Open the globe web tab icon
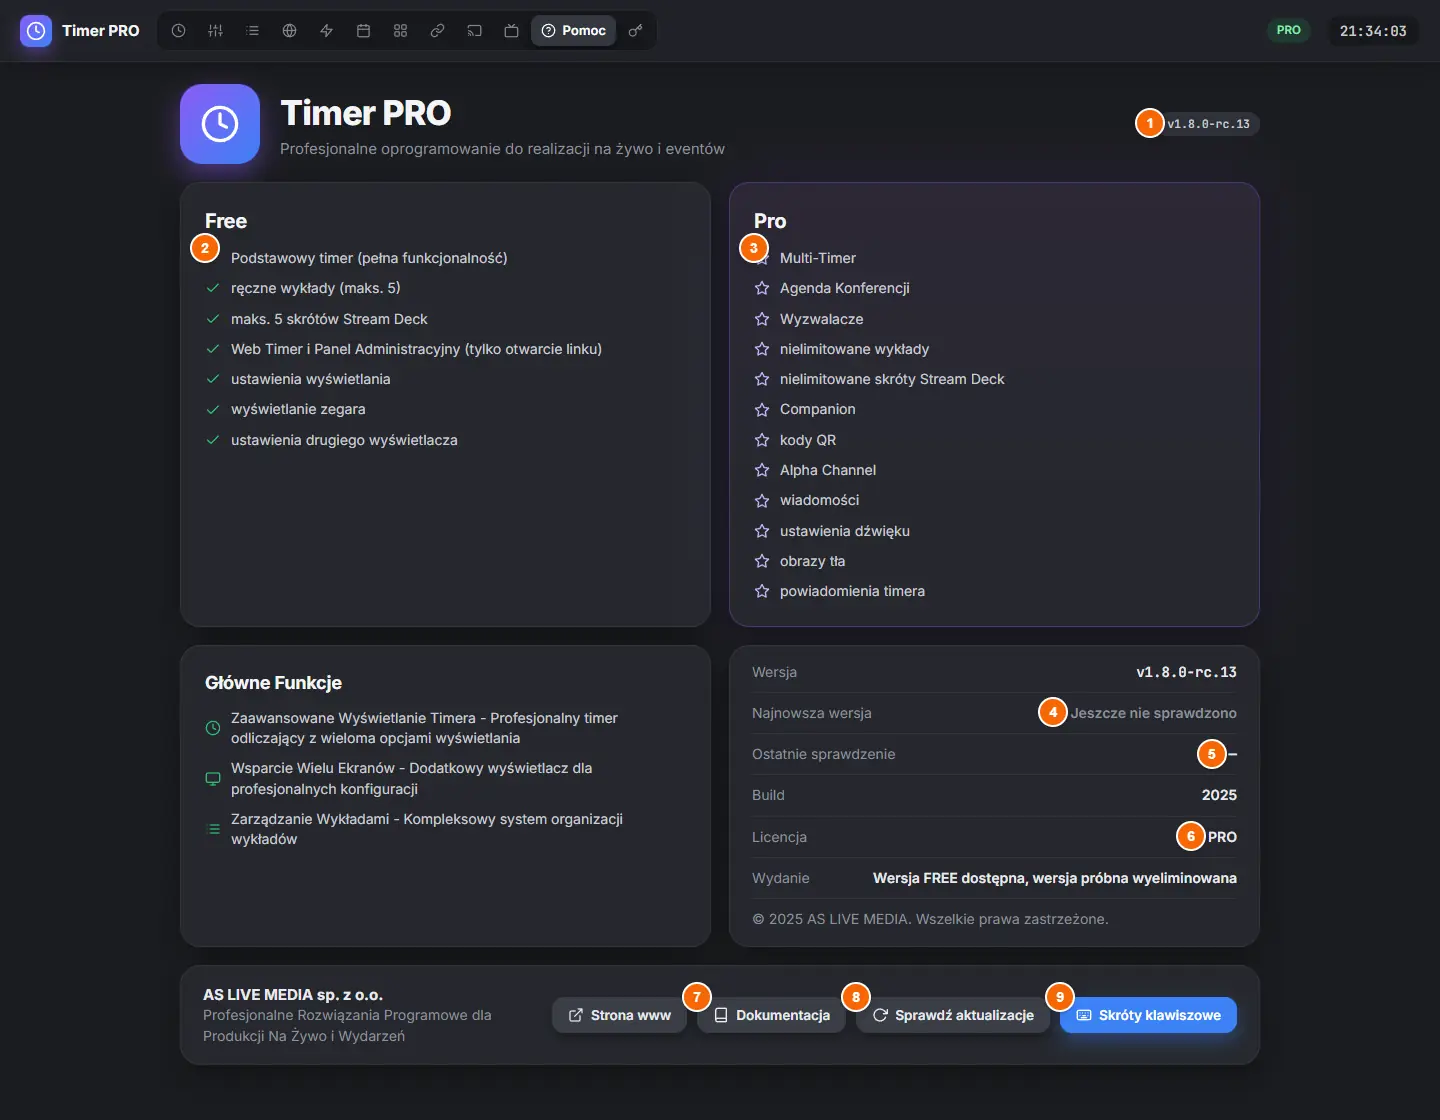Image resolution: width=1440 pixels, height=1120 pixels. tap(289, 31)
